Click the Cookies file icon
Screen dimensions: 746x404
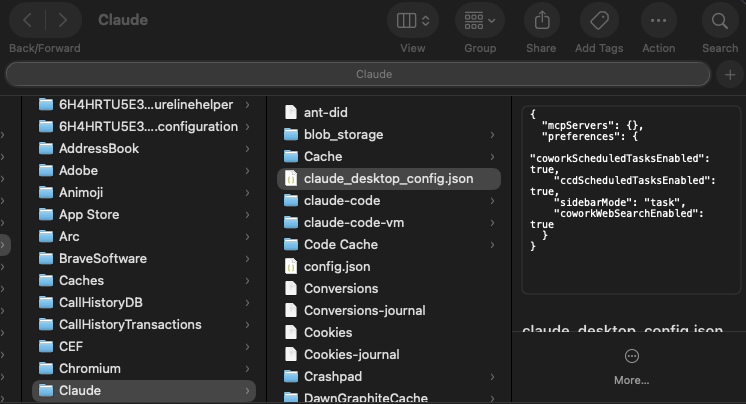[x=291, y=332]
